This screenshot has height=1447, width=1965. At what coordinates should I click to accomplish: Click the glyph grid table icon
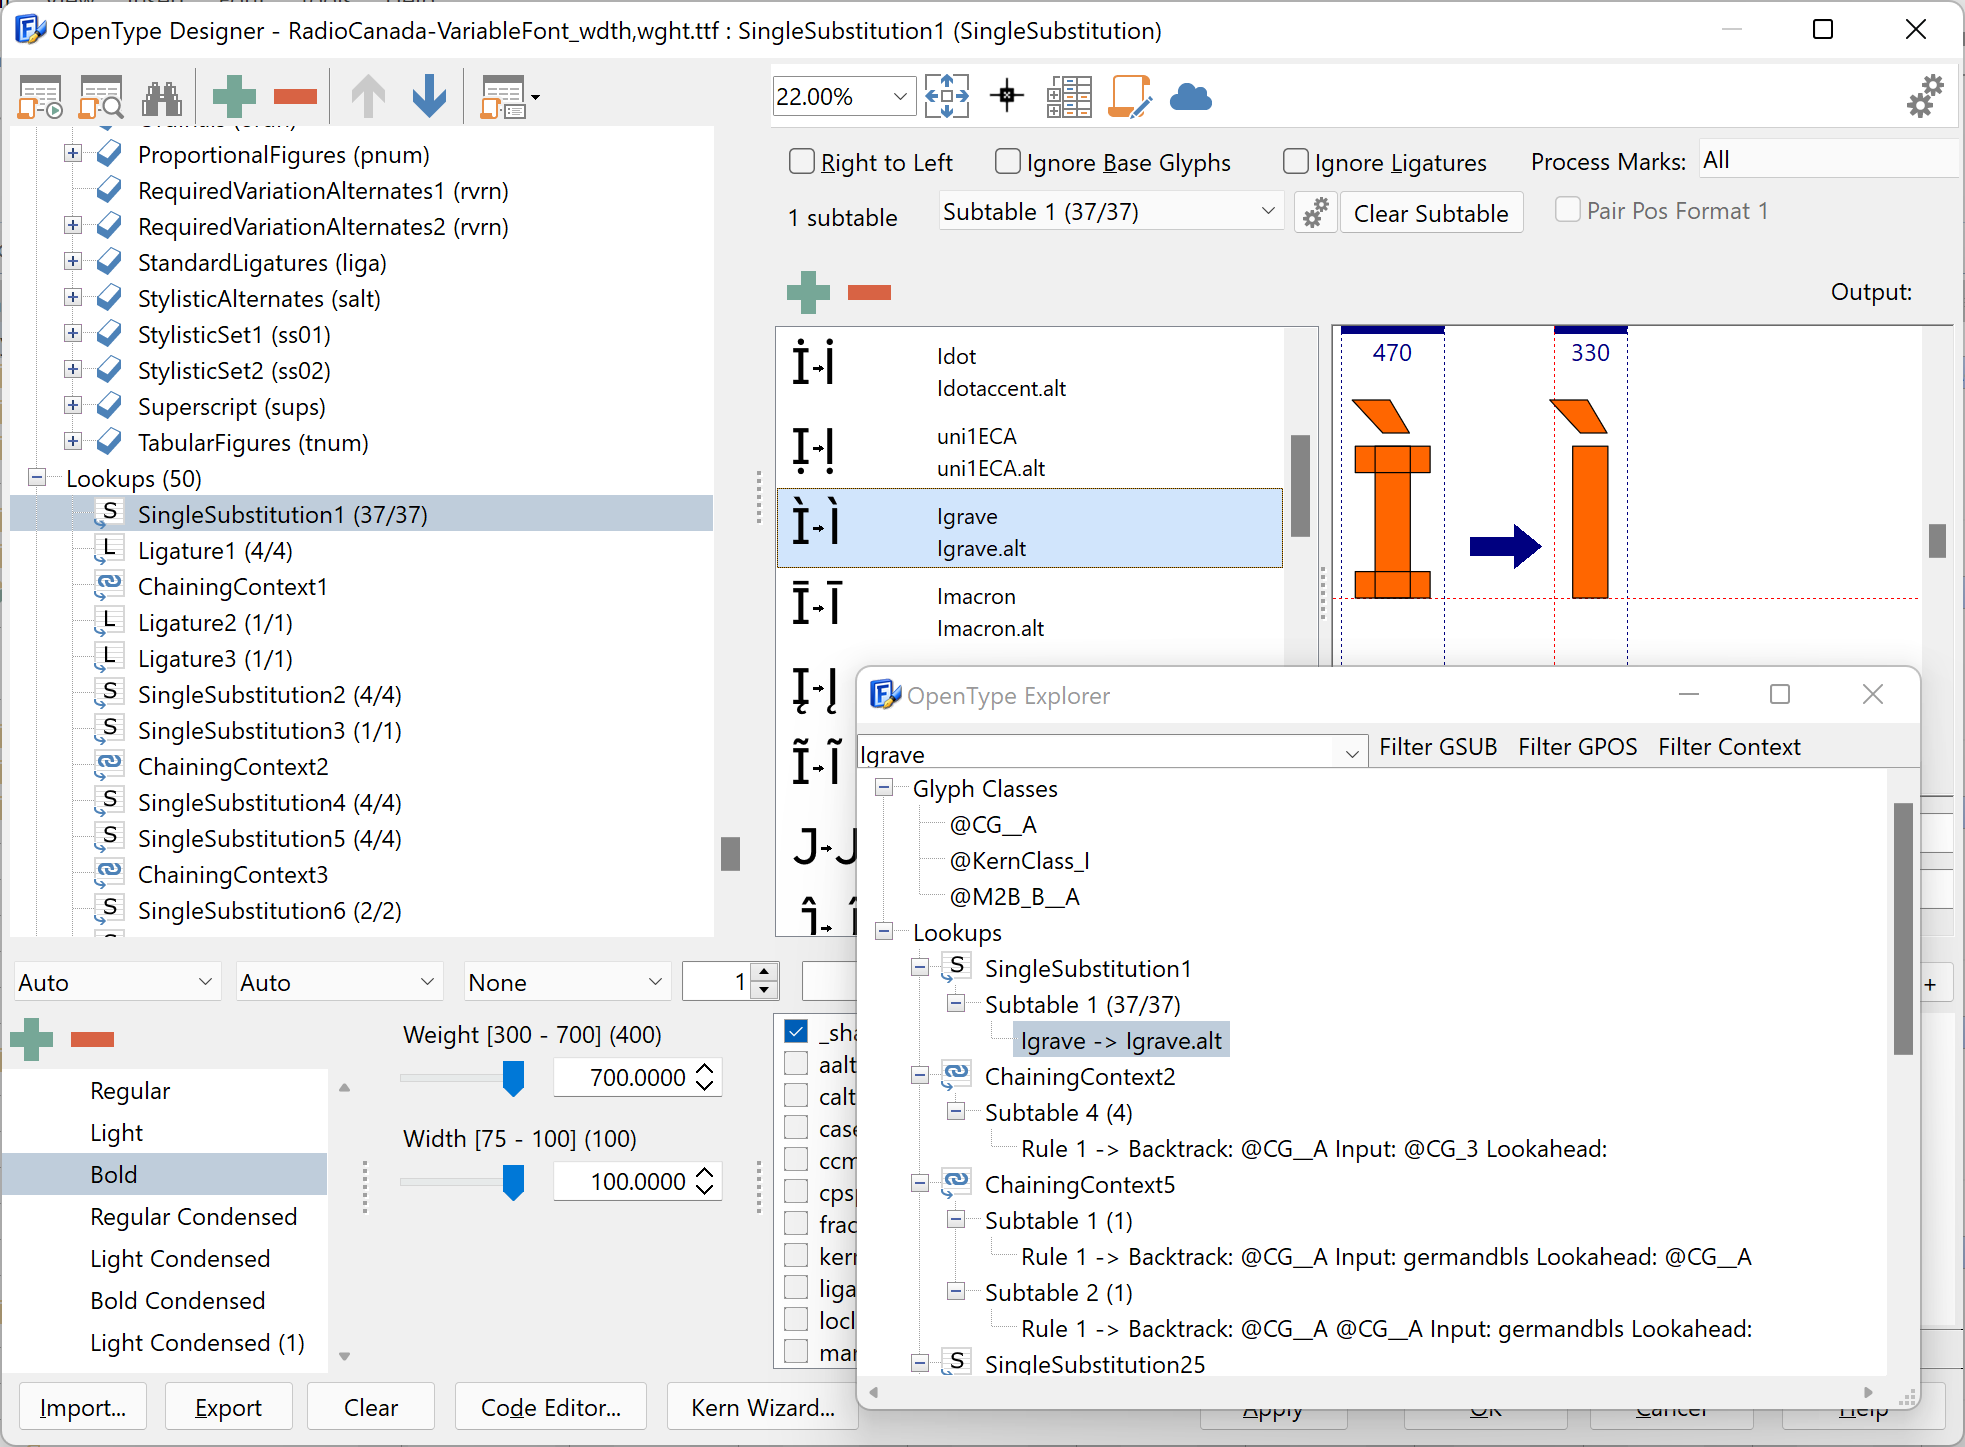click(x=1068, y=97)
